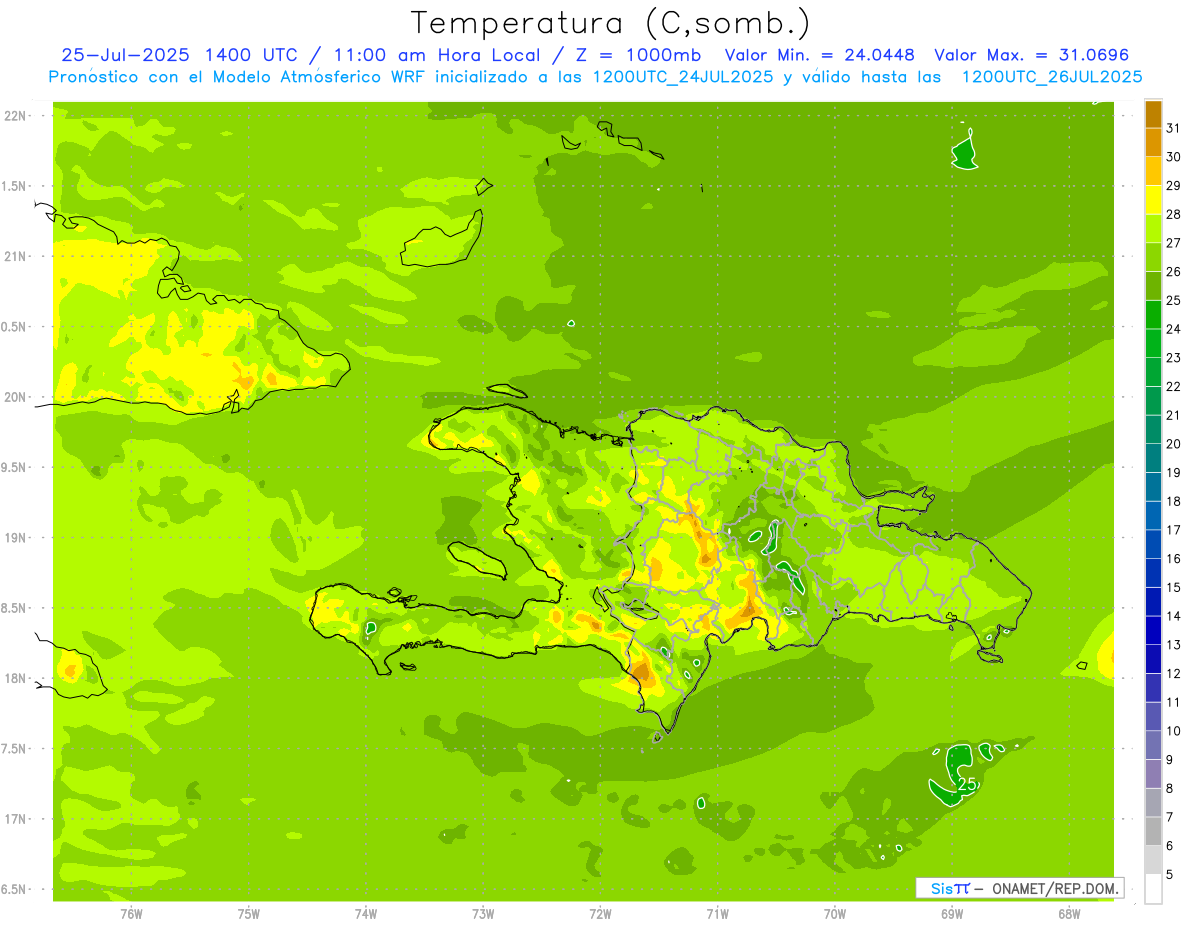Click the "Valor Max. = 31.0696" value
The image size is (1200, 927).
click(x=1032, y=55)
